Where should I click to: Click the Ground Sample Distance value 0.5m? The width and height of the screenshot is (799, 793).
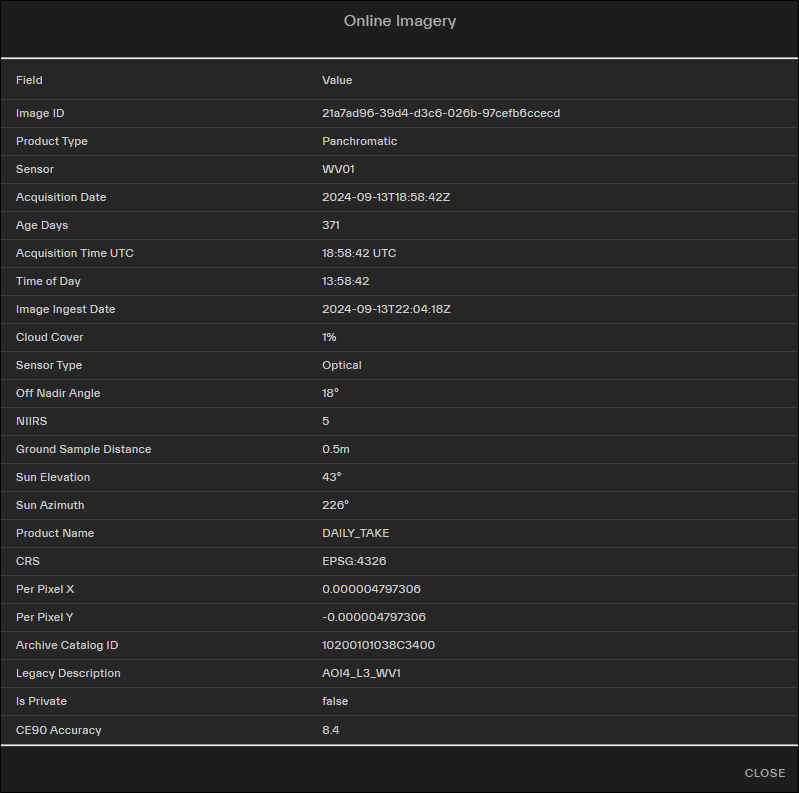pos(336,449)
